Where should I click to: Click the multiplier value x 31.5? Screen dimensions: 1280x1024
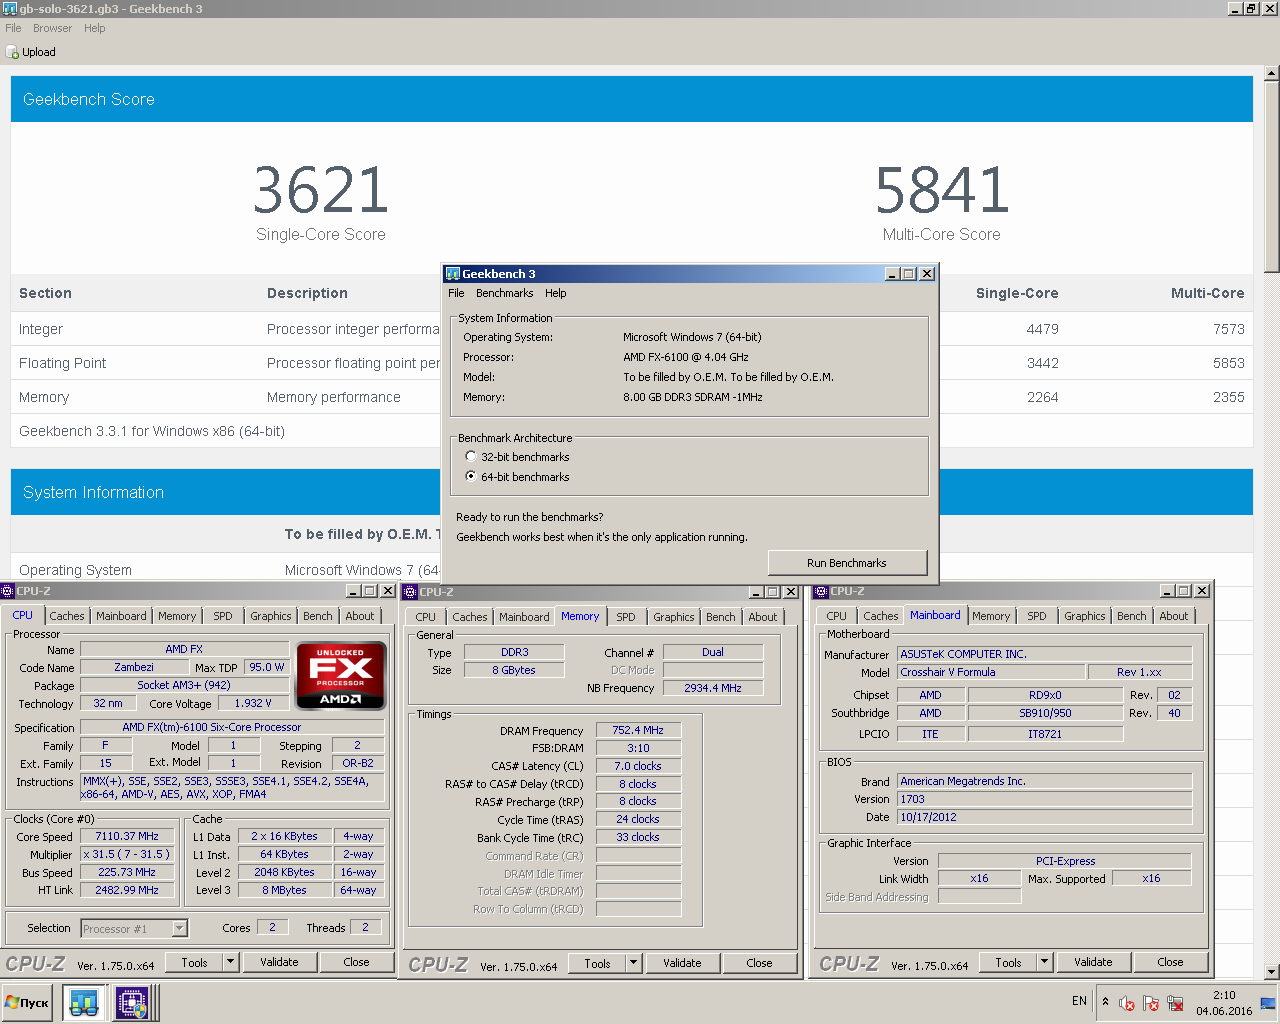coord(127,854)
